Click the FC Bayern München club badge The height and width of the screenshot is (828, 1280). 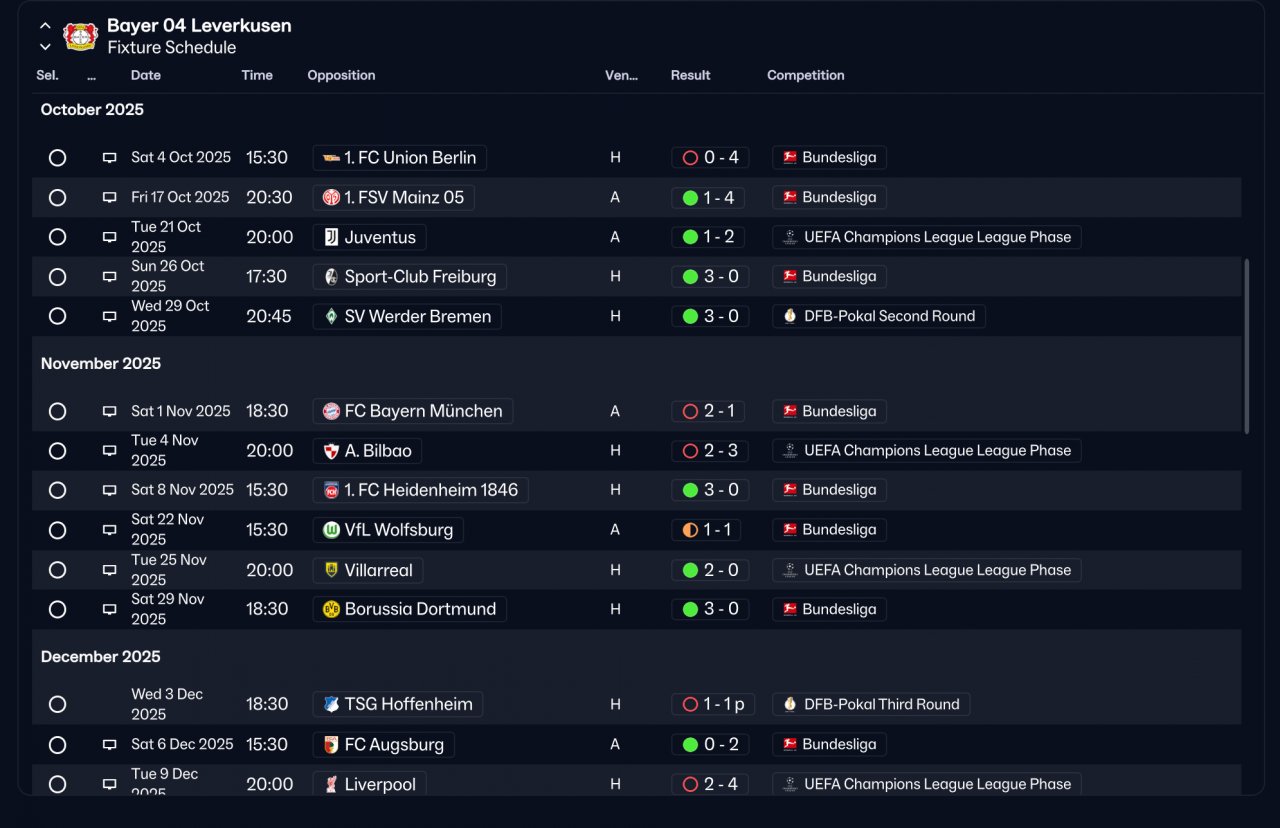331,411
